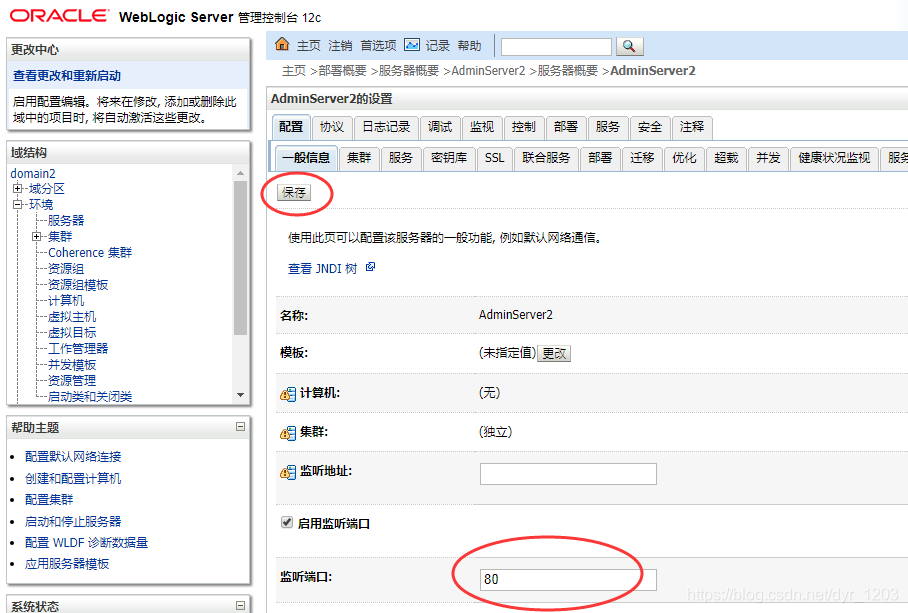Collapse the 系统状态 panel
Viewport: 908px width, 613px height.
coord(240,605)
